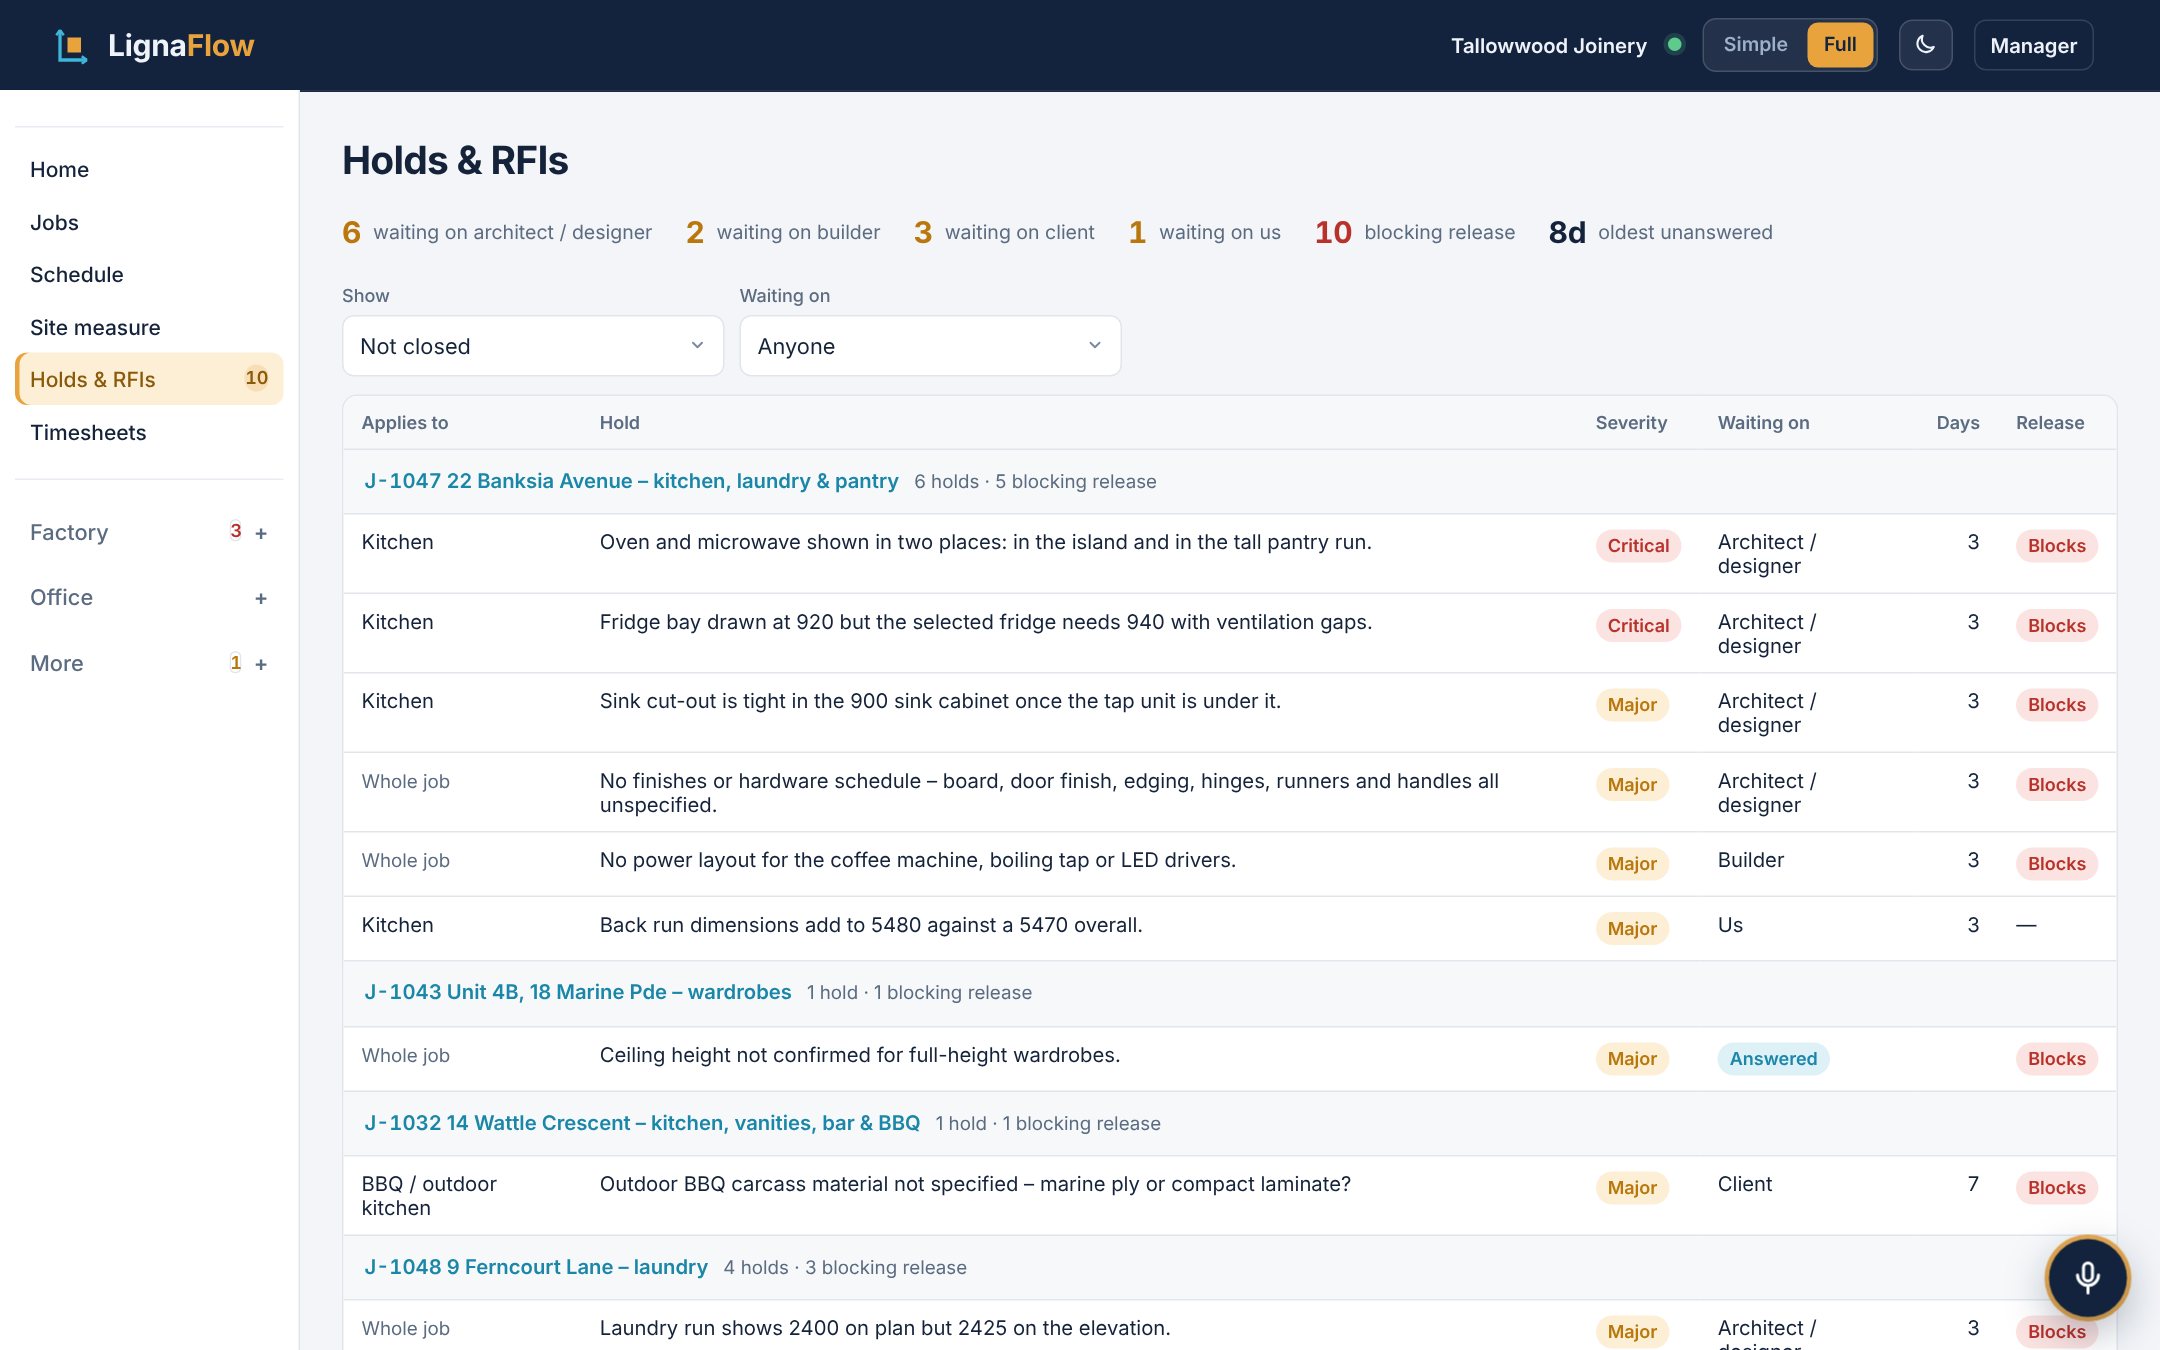Open the Show filter dropdown

[x=533, y=346]
